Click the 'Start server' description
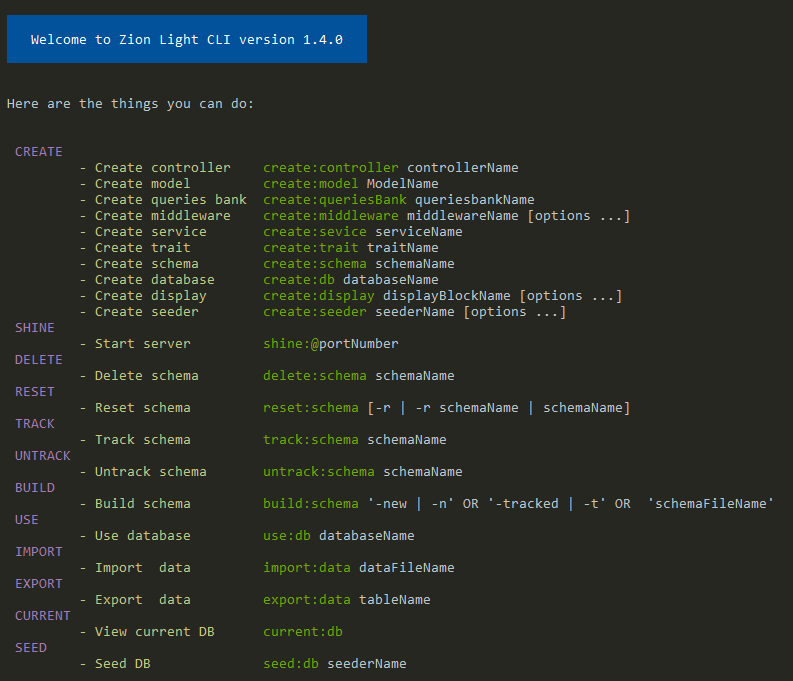Image resolution: width=793 pixels, height=681 pixels. click(143, 344)
